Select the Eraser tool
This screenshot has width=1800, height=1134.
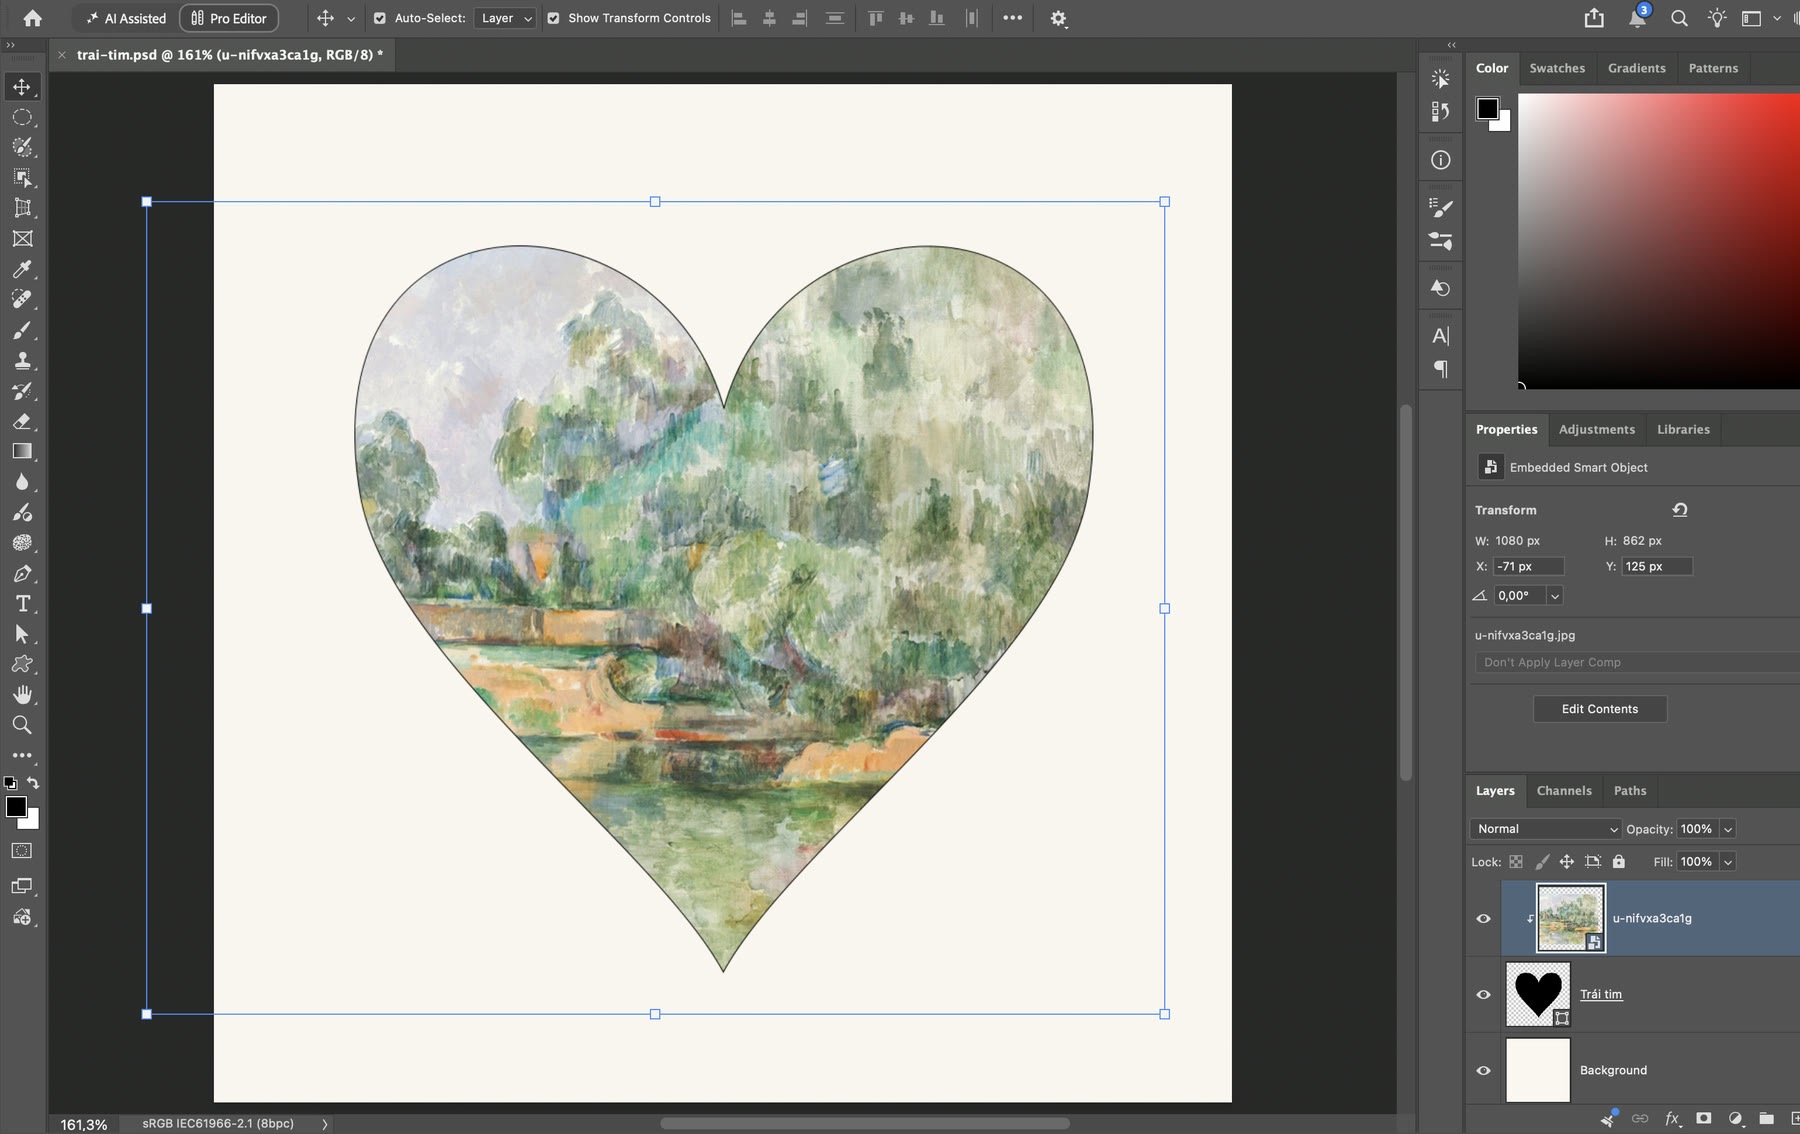[x=22, y=421]
